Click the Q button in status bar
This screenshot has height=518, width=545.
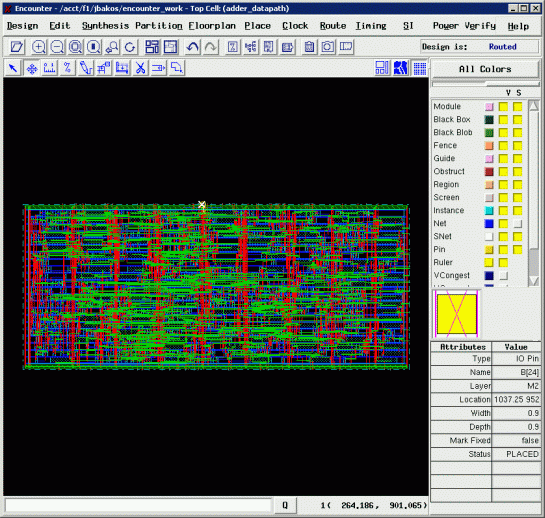coord(285,505)
